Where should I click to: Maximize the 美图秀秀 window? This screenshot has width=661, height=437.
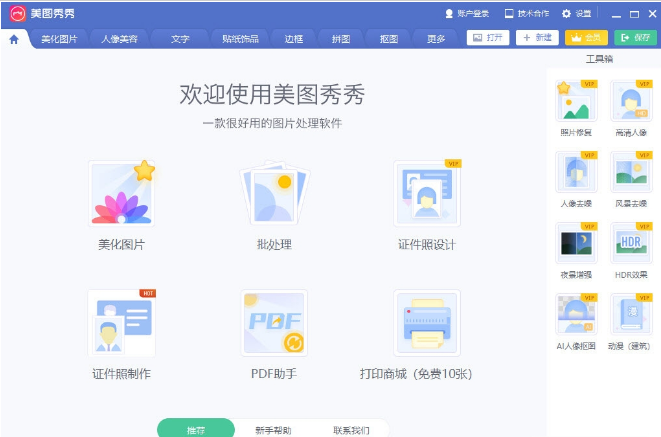pos(634,14)
